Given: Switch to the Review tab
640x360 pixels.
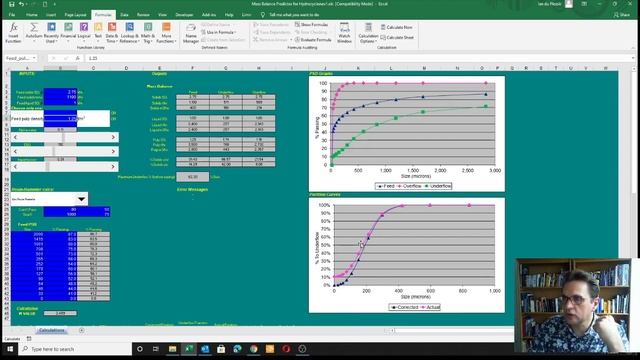Looking at the screenshot, I should coord(143,15).
